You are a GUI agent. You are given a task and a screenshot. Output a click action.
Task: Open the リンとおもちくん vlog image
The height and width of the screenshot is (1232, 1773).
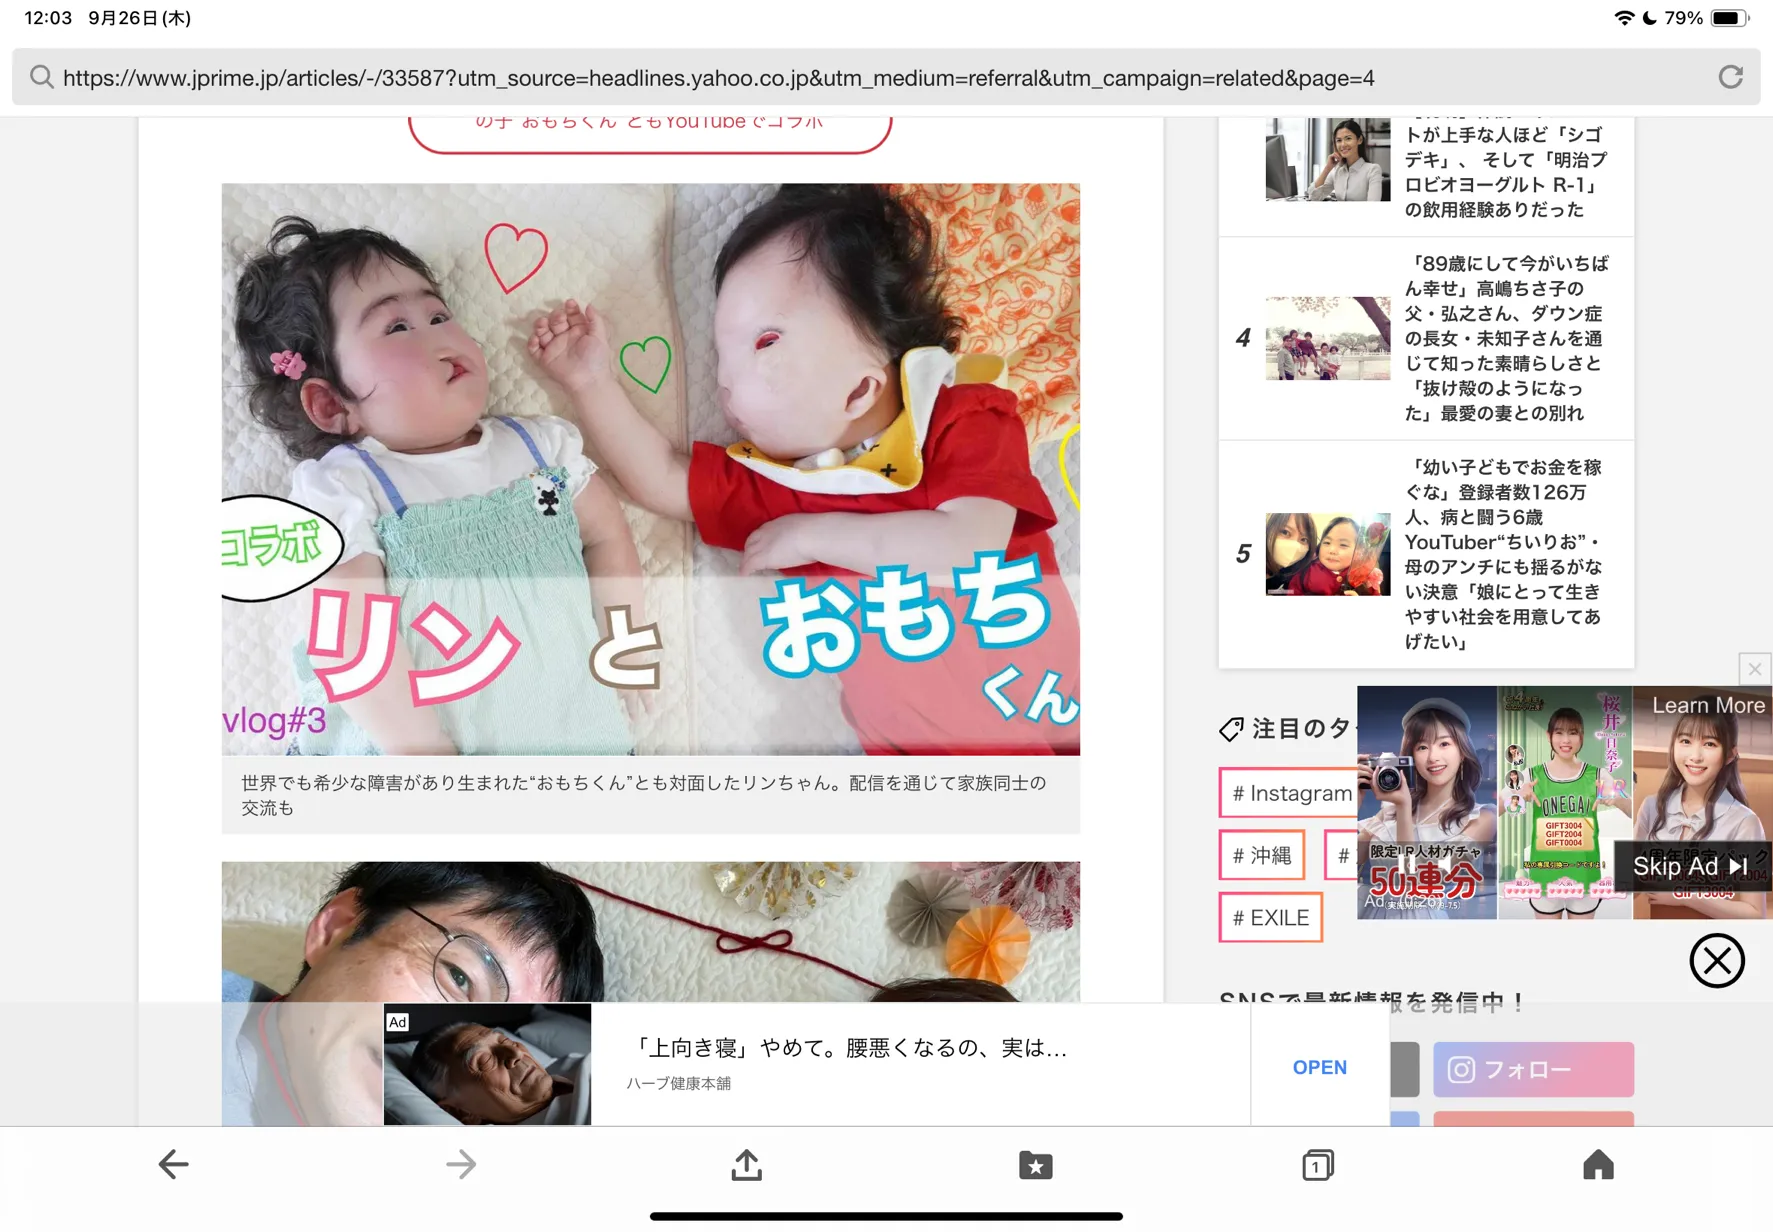click(650, 469)
